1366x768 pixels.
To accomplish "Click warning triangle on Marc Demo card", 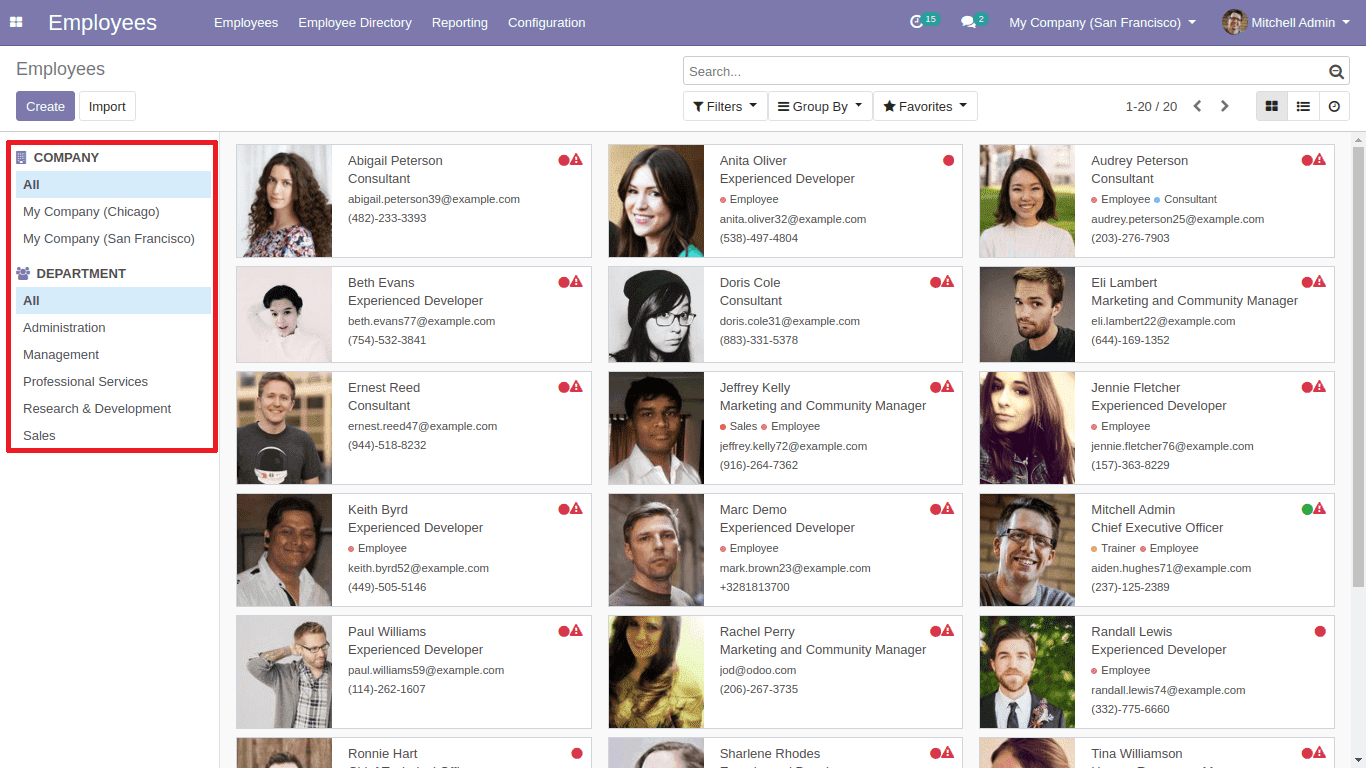I will pos(948,509).
